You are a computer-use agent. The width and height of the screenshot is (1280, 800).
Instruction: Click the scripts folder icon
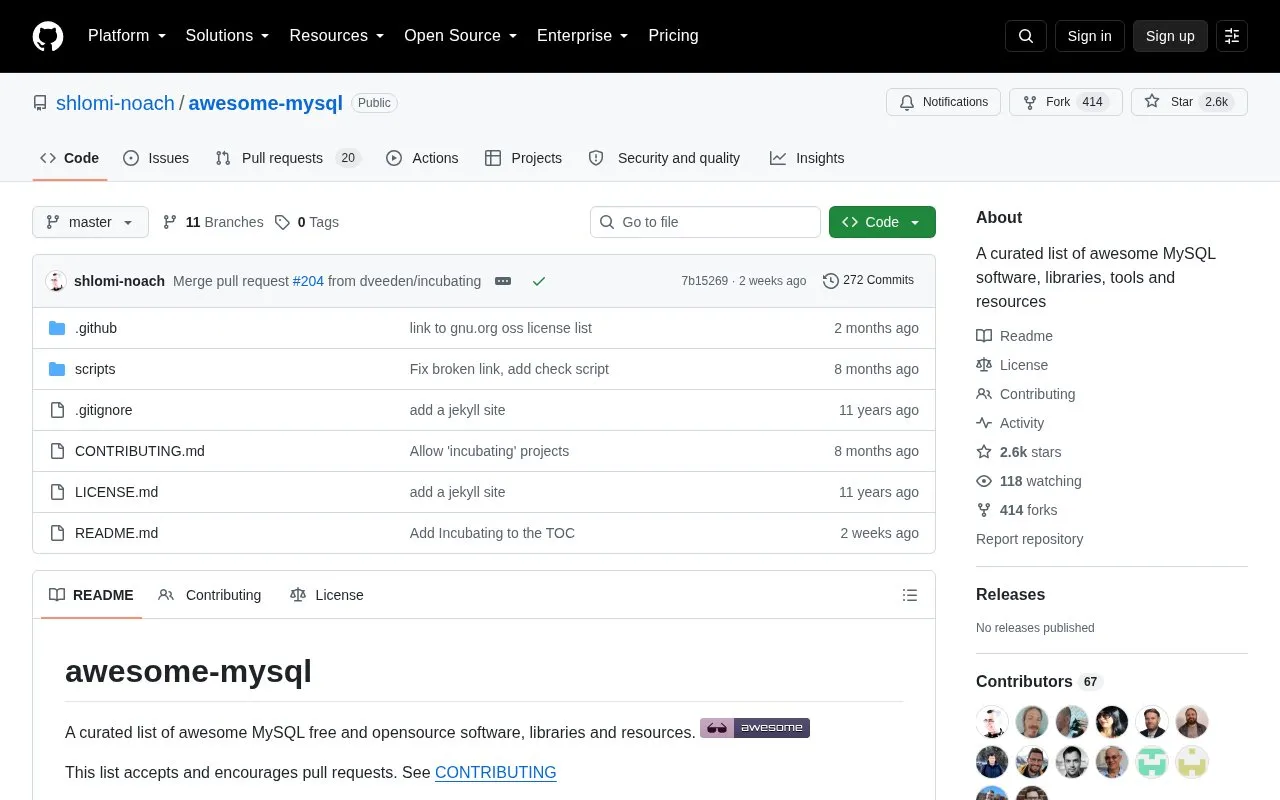pos(57,369)
